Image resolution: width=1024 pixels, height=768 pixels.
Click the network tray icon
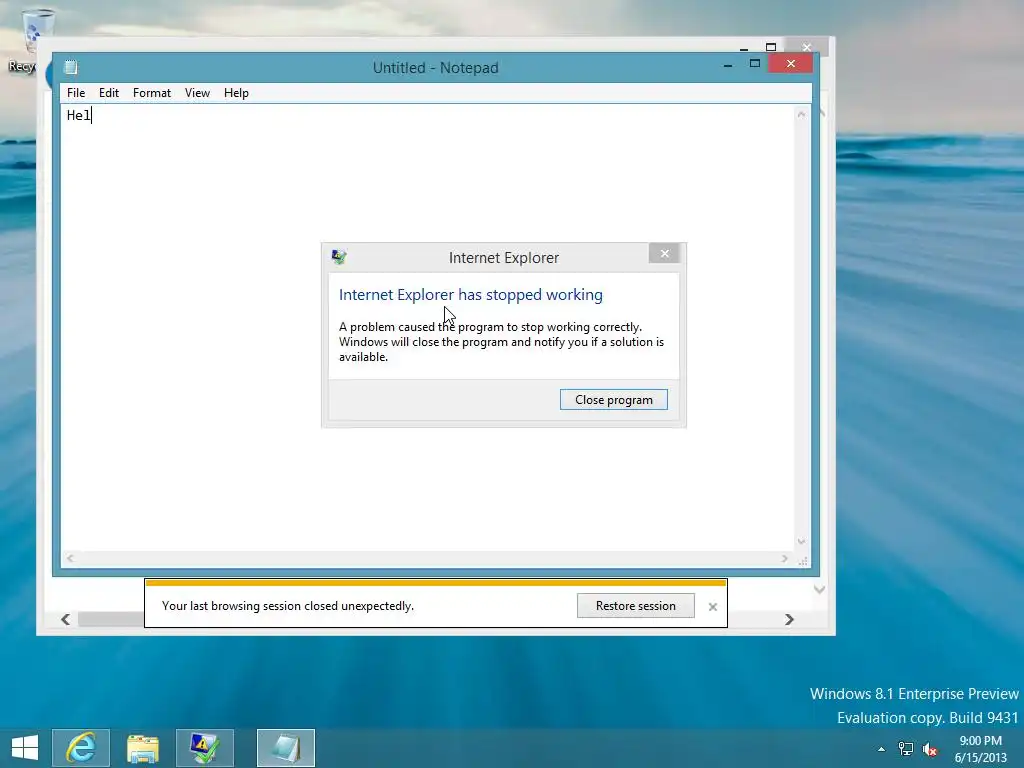(x=906, y=749)
